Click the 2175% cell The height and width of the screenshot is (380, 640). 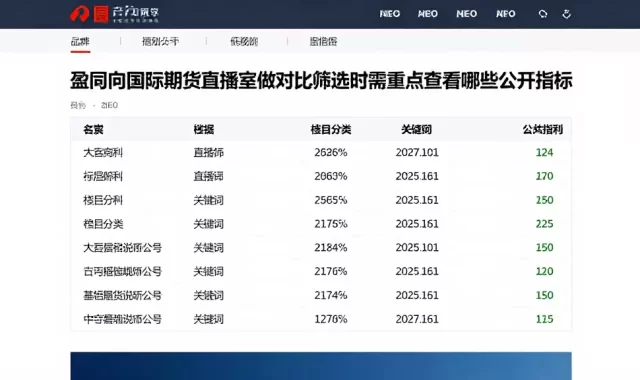331,224
